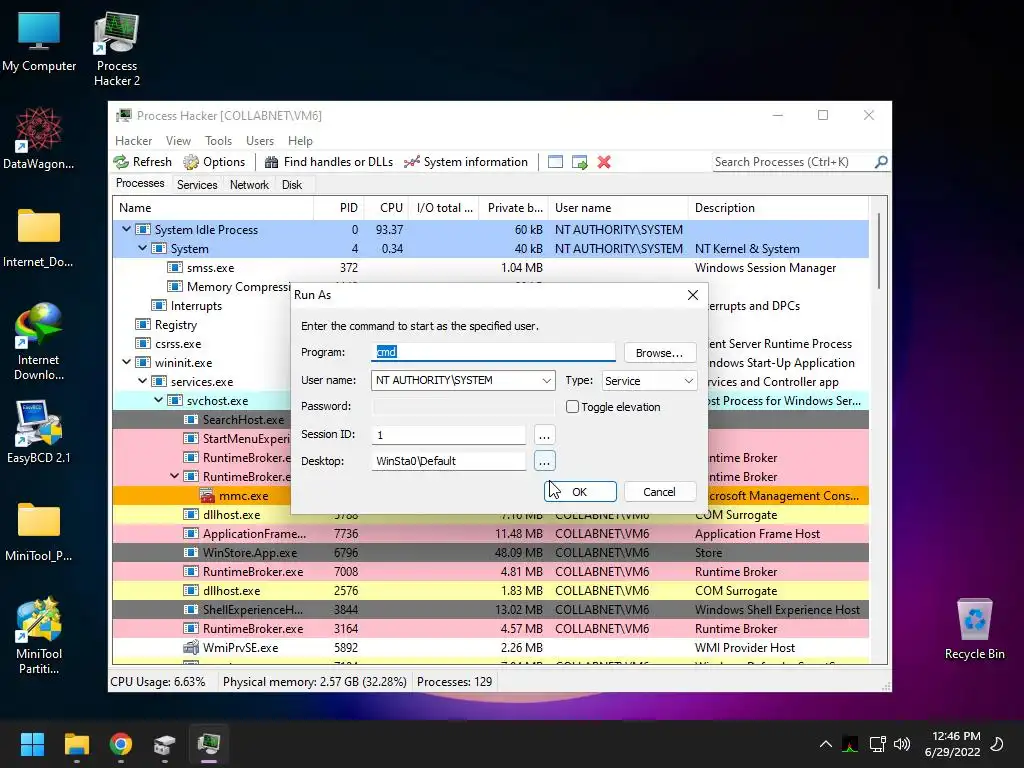Screen dimensions: 1024x768
Task: Click Cancel in Run As dialog
Action: click(x=660, y=492)
